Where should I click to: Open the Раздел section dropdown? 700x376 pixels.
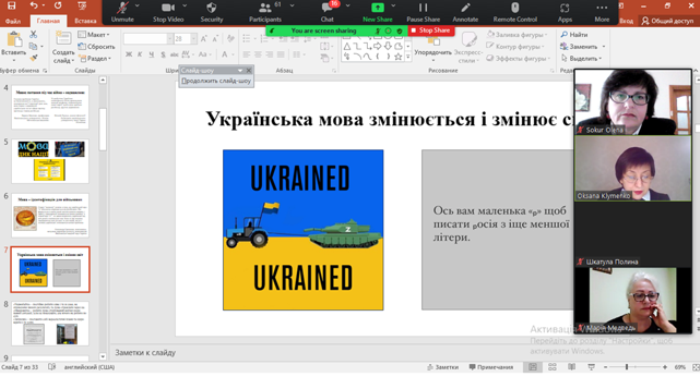tap(95, 58)
